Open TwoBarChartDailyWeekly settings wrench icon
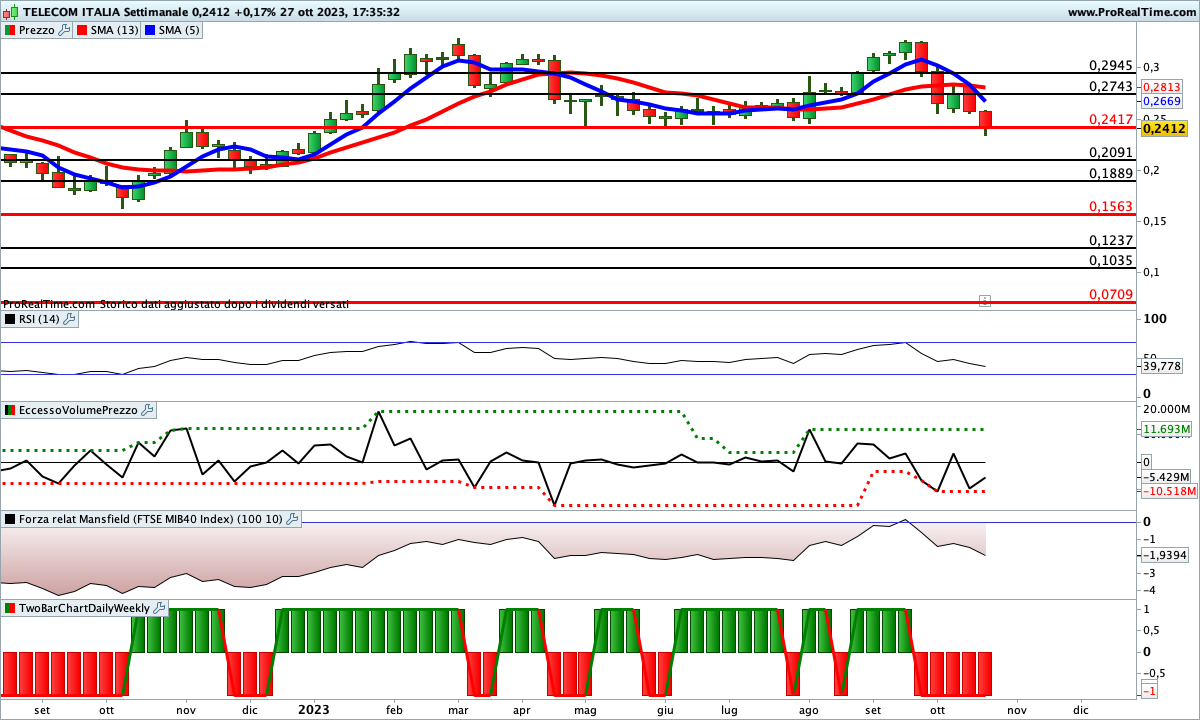The width and height of the screenshot is (1200, 720). (x=160, y=608)
